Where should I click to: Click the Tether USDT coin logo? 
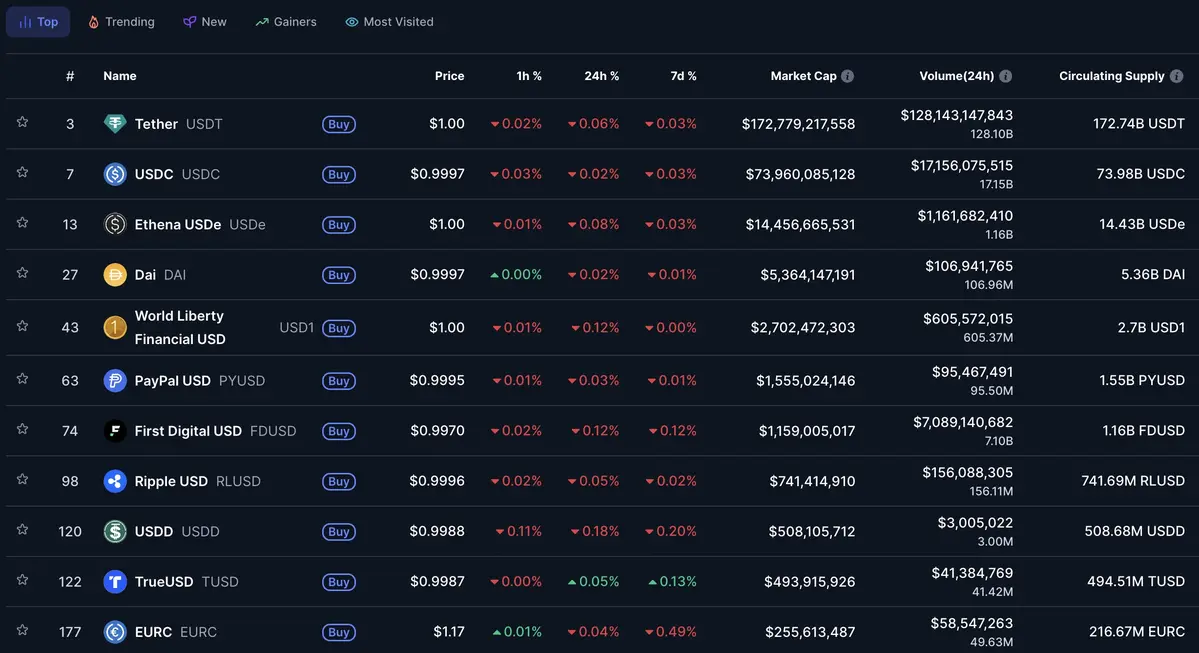point(114,123)
